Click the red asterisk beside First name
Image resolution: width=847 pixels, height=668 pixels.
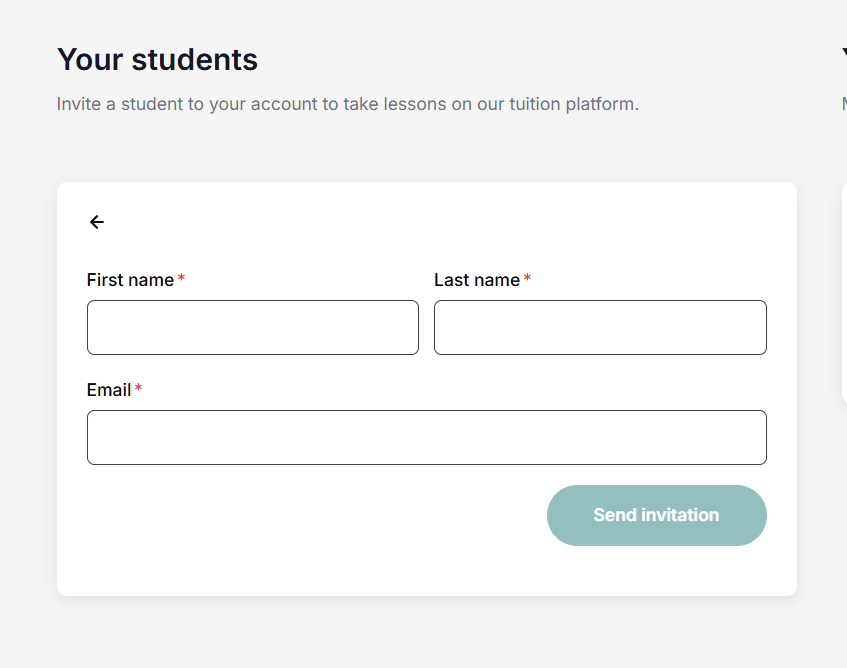(x=181, y=280)
